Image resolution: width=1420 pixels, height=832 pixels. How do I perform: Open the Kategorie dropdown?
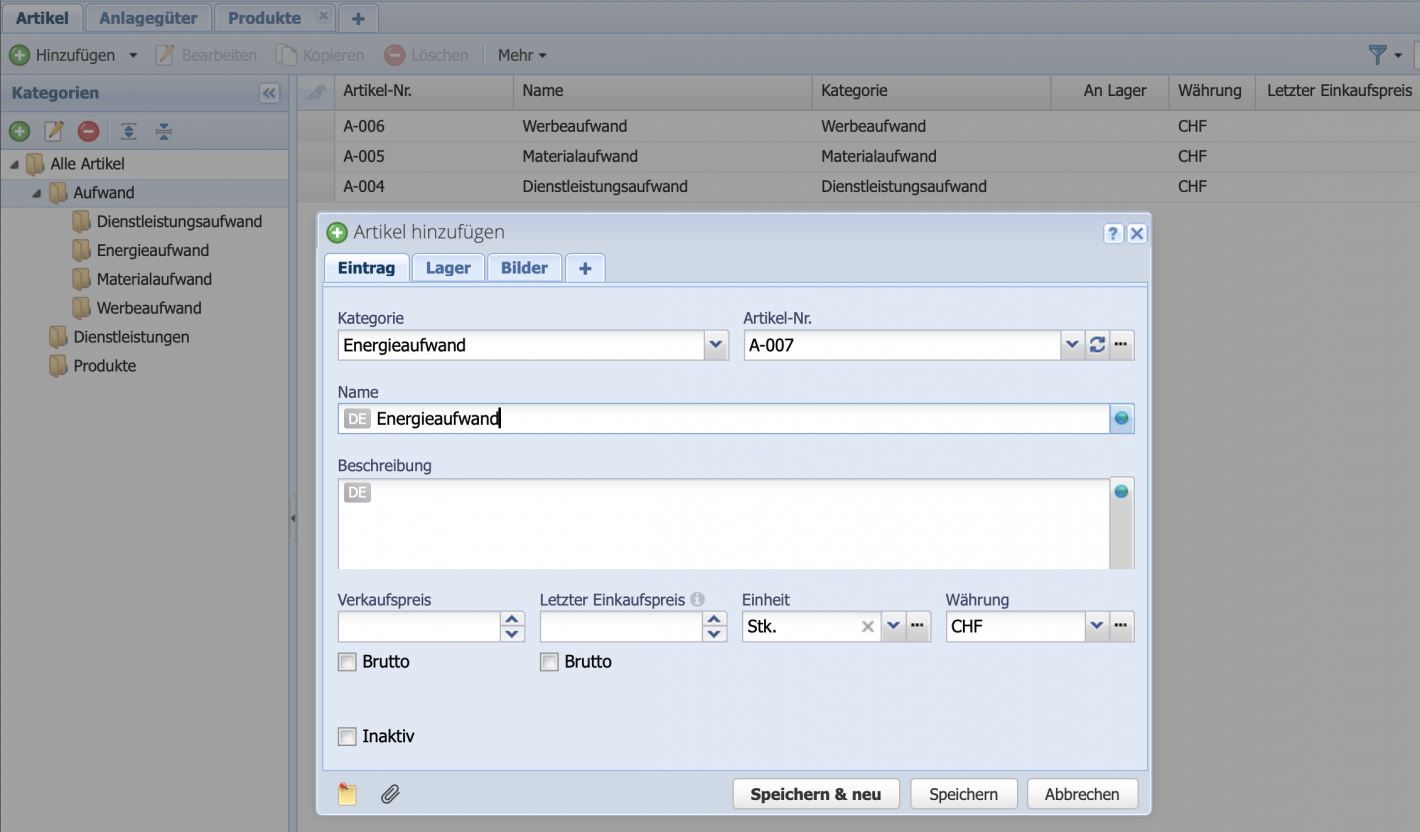(716, 345)
